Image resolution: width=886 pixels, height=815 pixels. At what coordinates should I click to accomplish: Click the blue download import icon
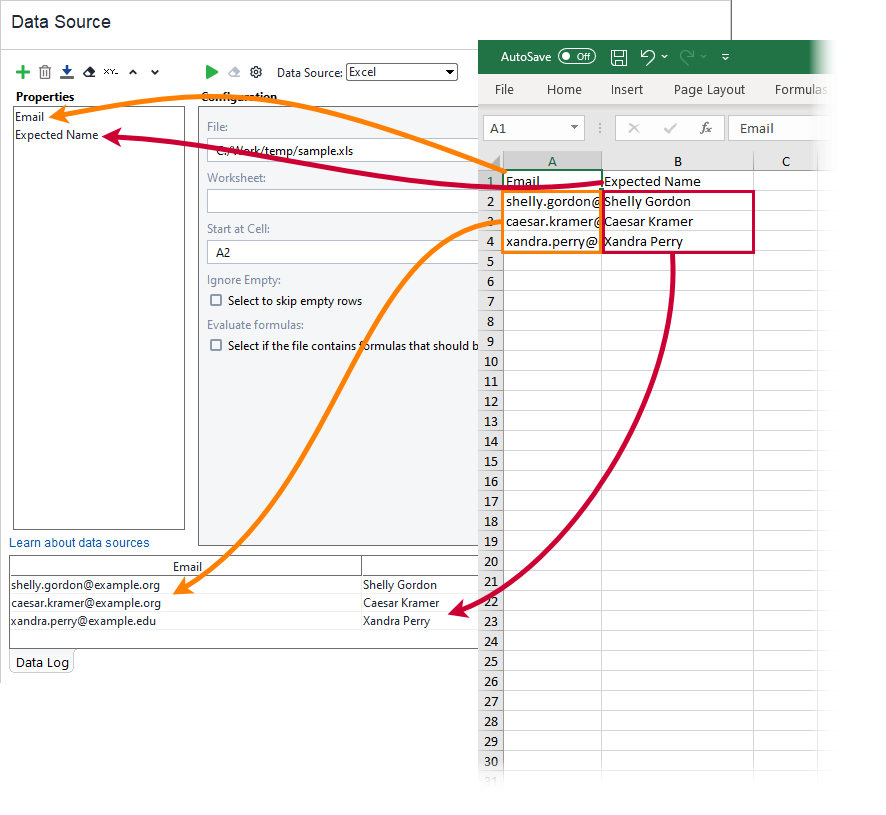pyautogui.click(x=67, y=72)
